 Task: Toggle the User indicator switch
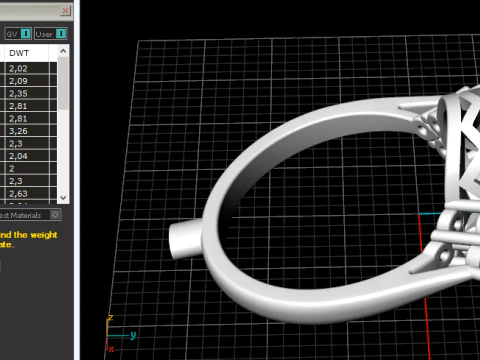(x=61, y=34)
